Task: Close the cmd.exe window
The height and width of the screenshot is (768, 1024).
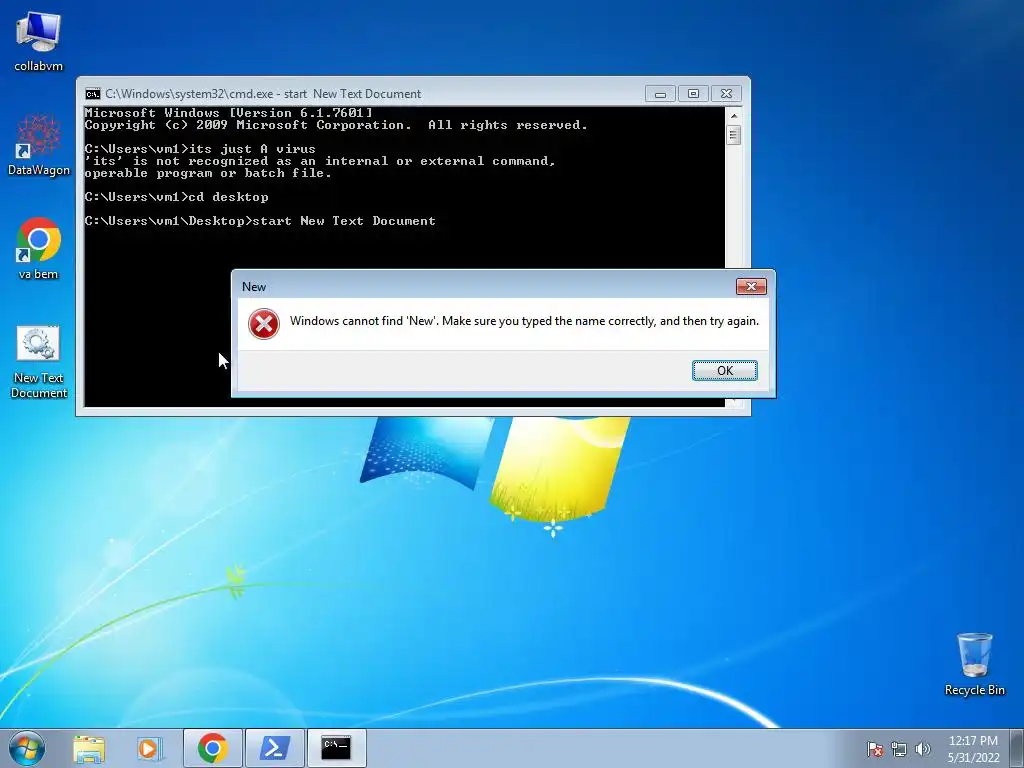Action: point(726,94)
